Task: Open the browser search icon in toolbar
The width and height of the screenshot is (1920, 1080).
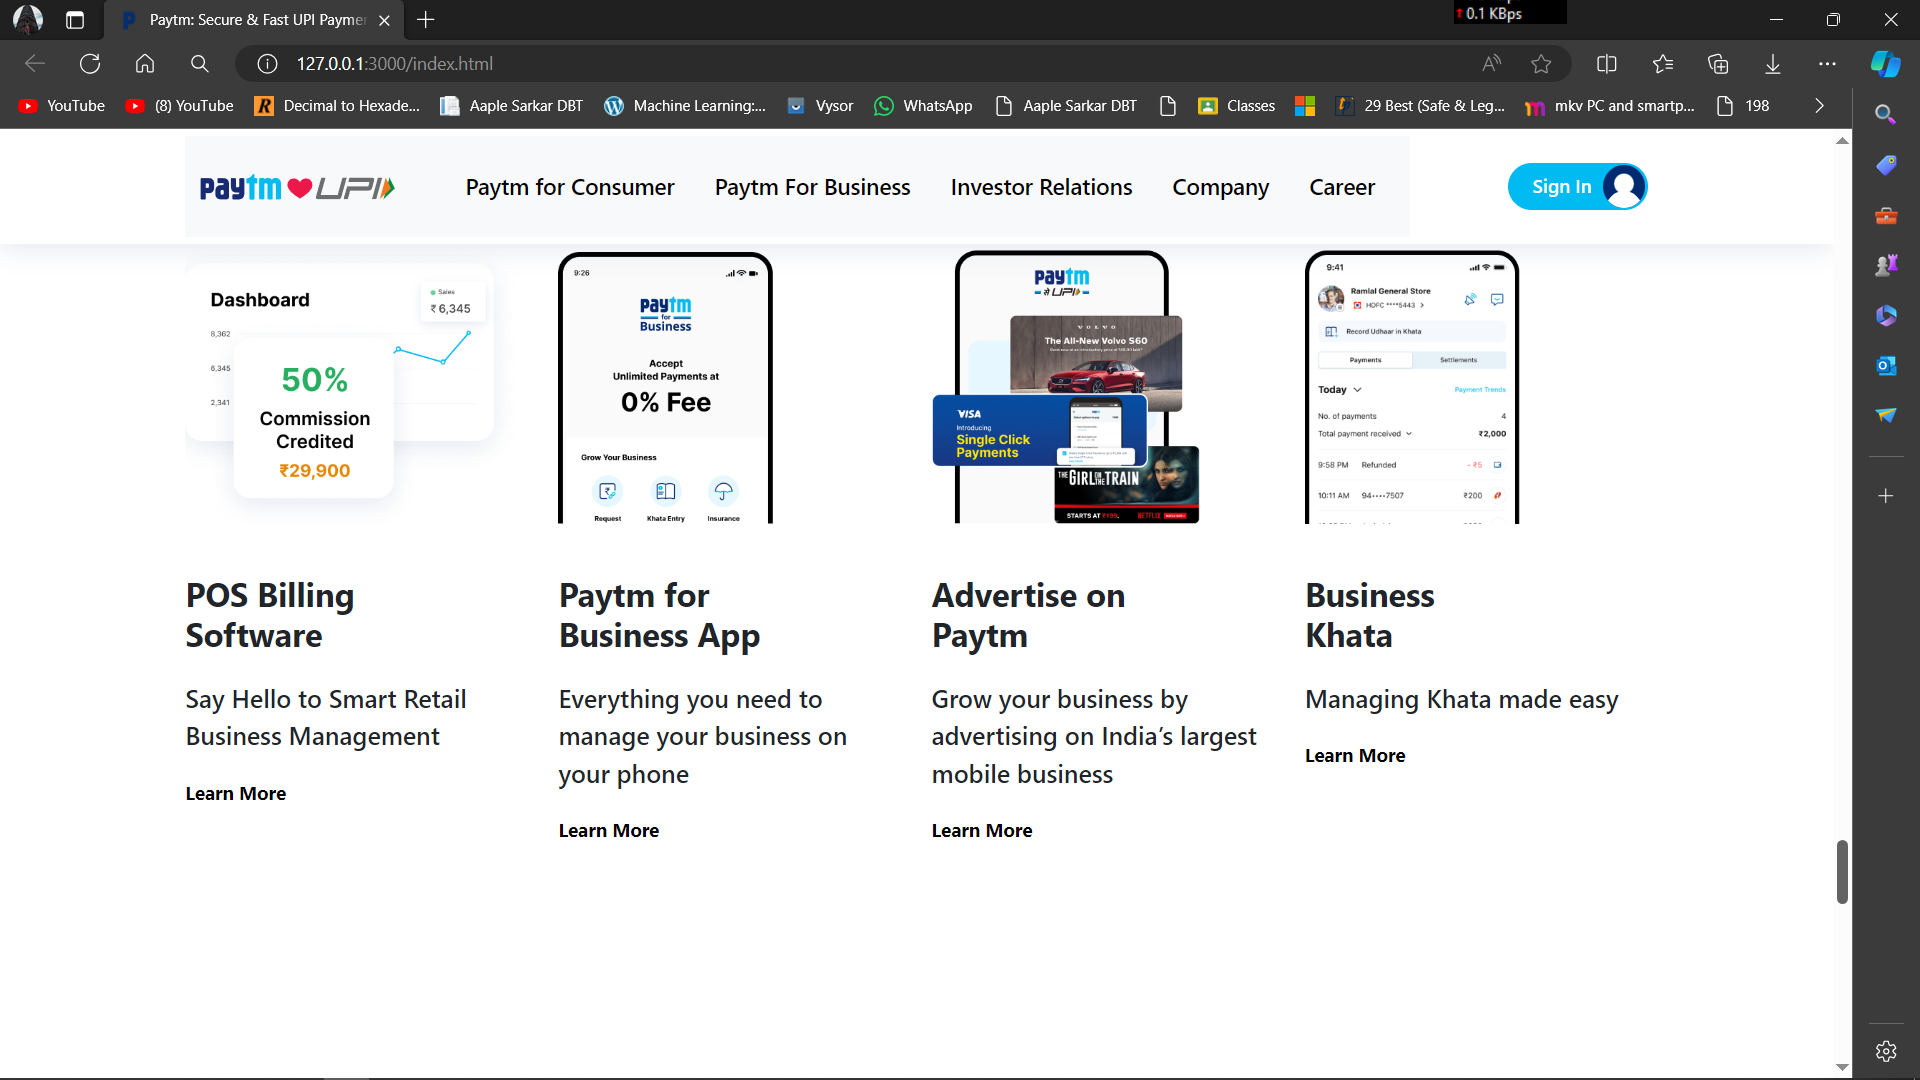Action: tap(200, 64)
